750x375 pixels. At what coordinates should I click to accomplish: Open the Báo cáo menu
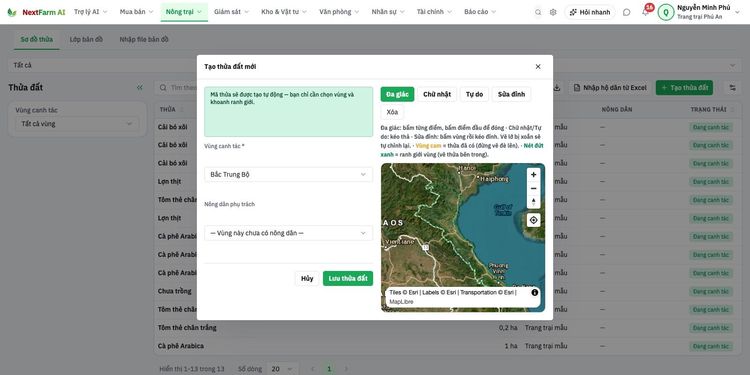click(480, 12)
